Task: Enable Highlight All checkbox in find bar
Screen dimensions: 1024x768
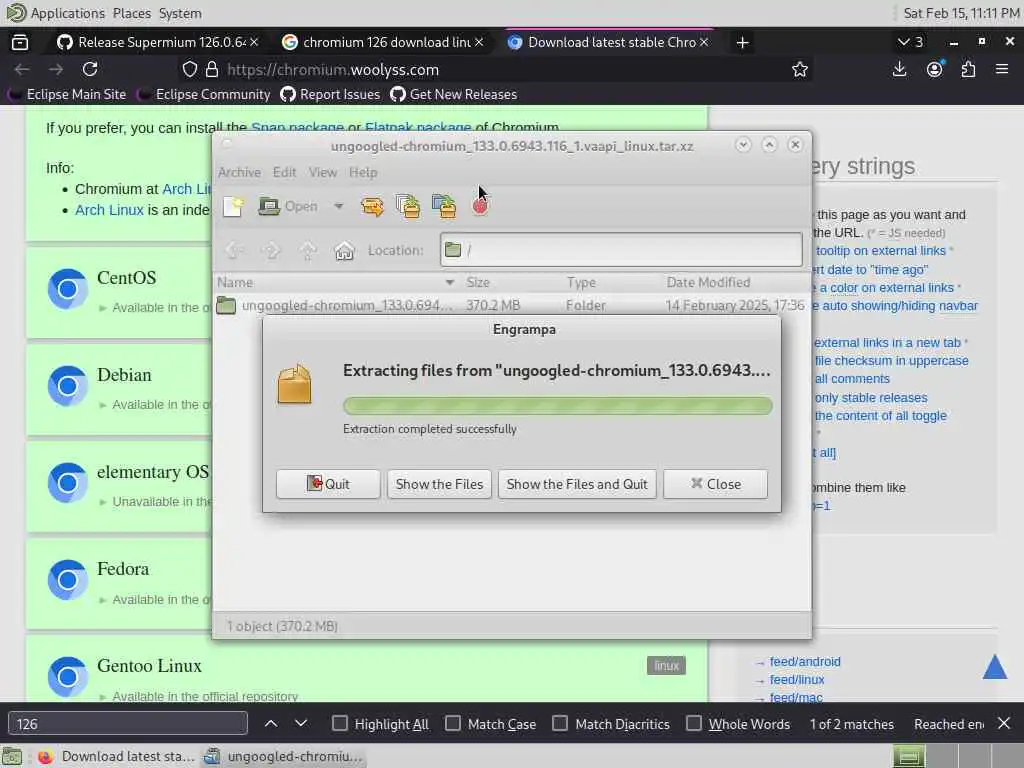Action: [x=340, y=723]
